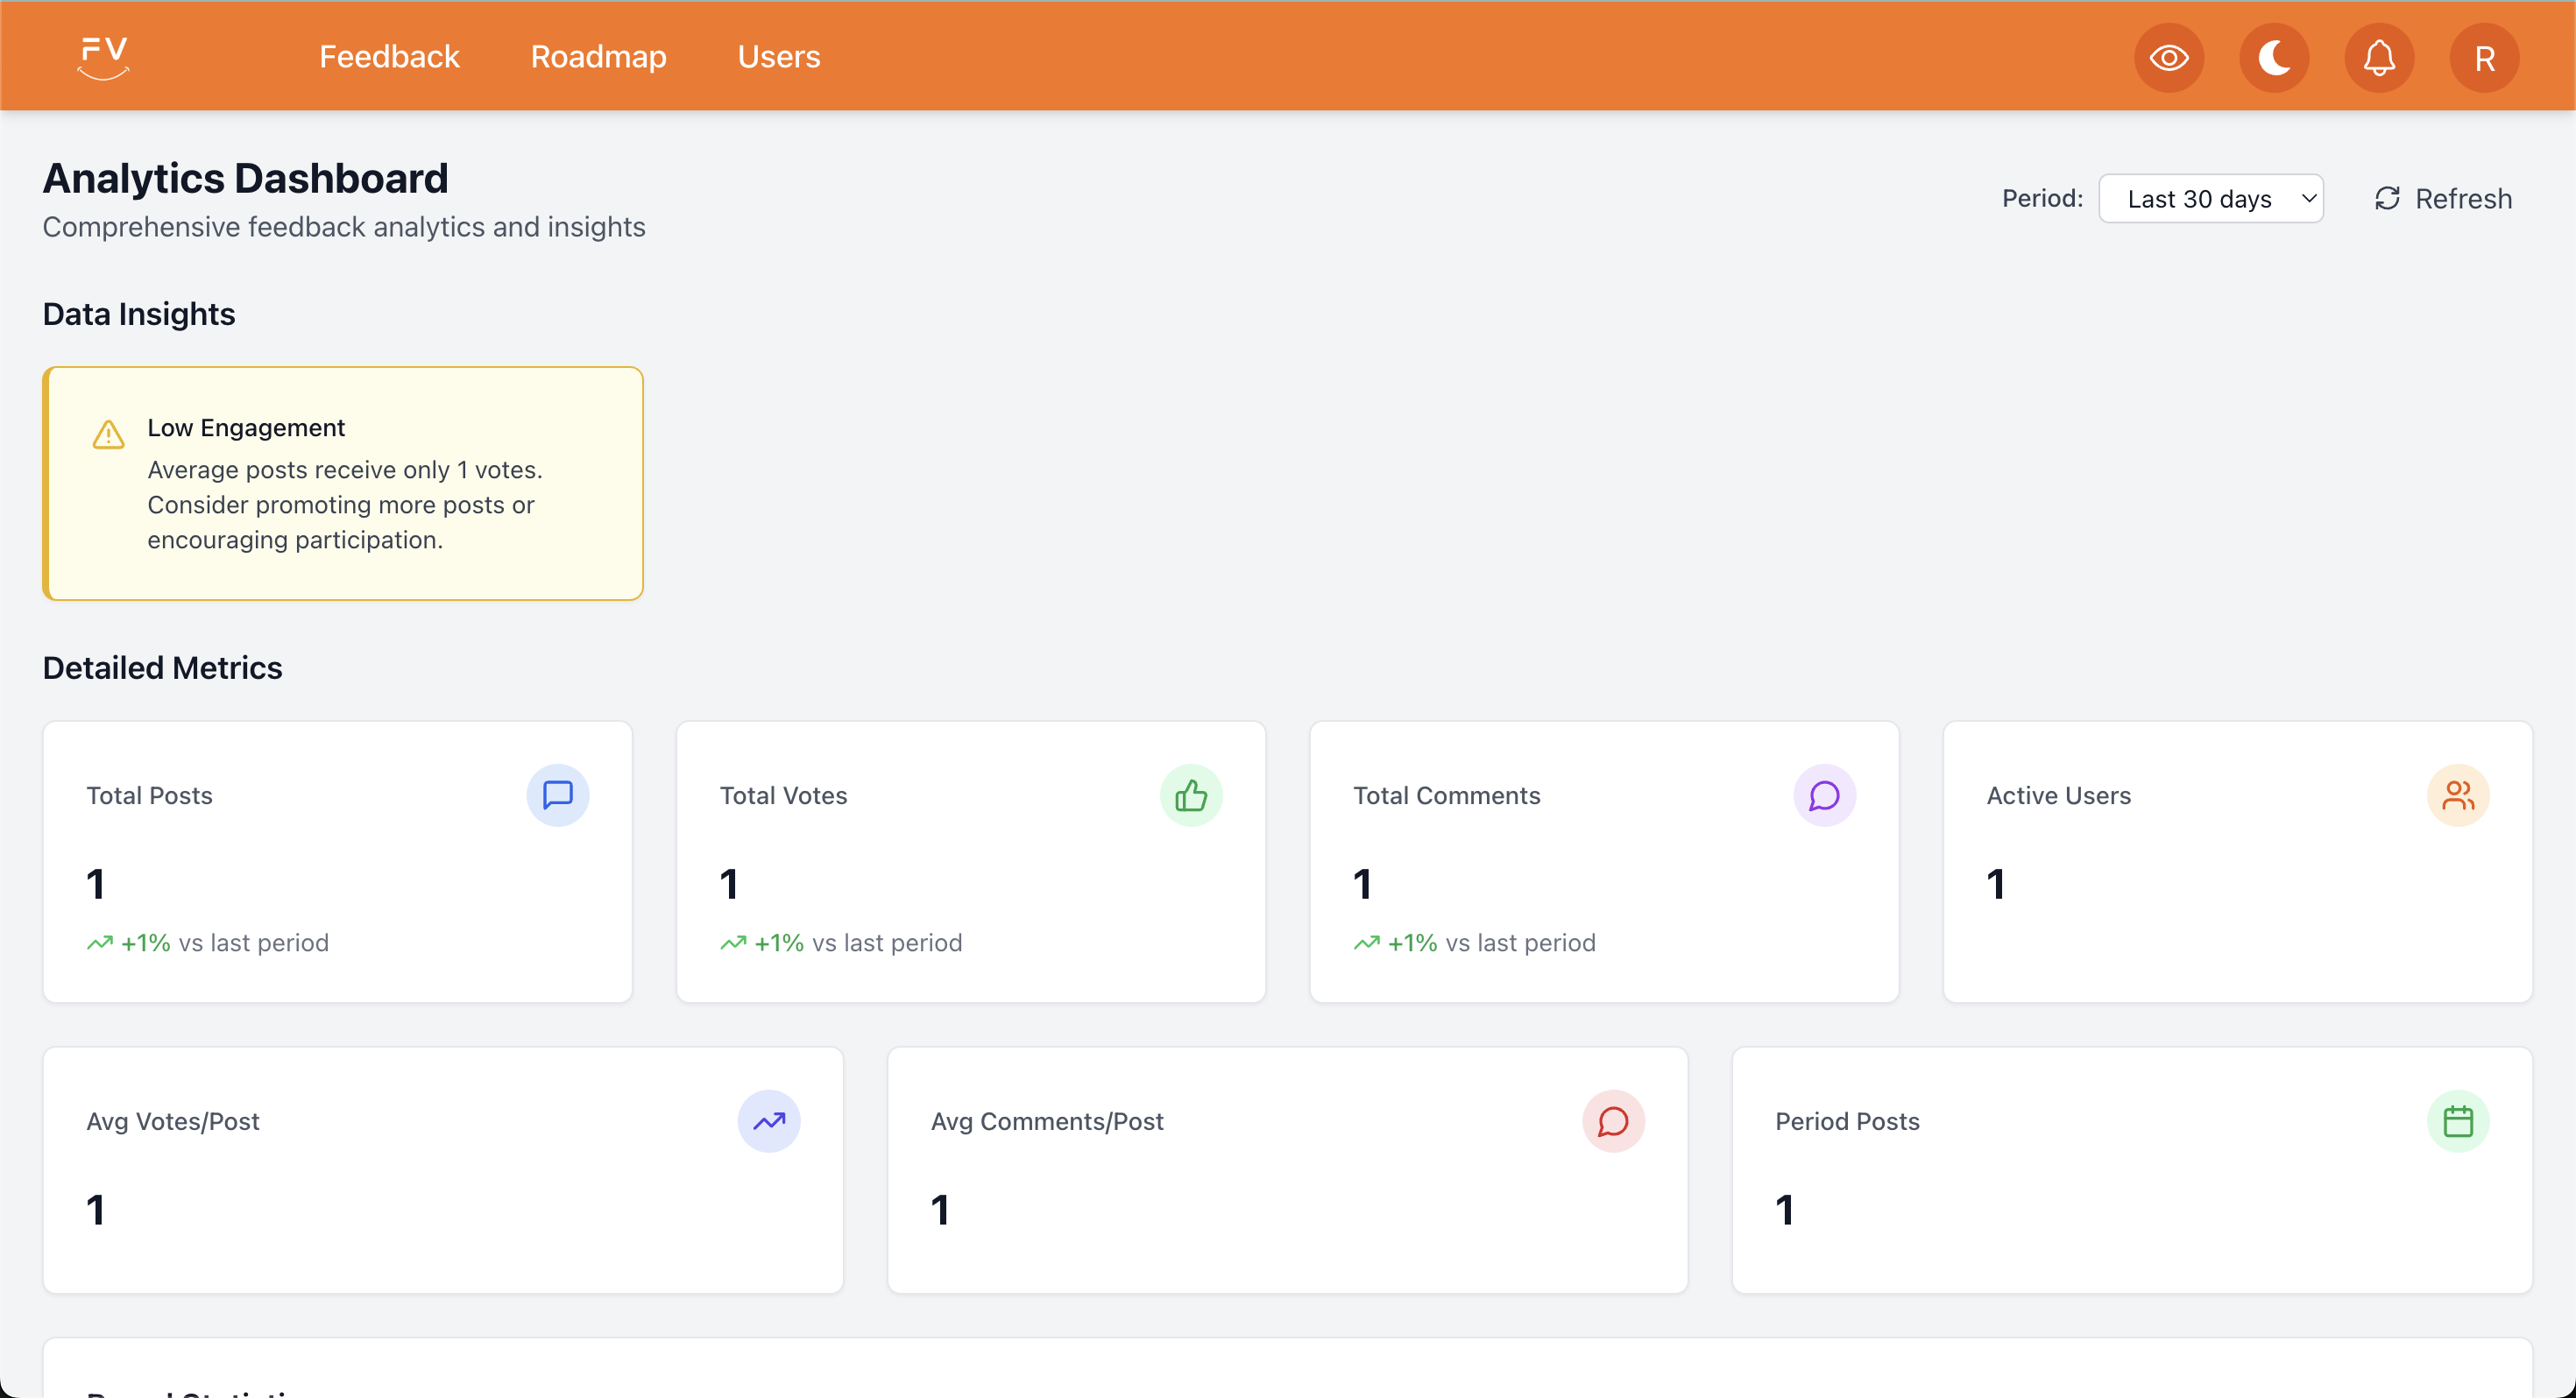The width and height of the screenshot is (2576, 1398).
Task: Click the Total Posts chat-box icon
Action: pos(557,795)
